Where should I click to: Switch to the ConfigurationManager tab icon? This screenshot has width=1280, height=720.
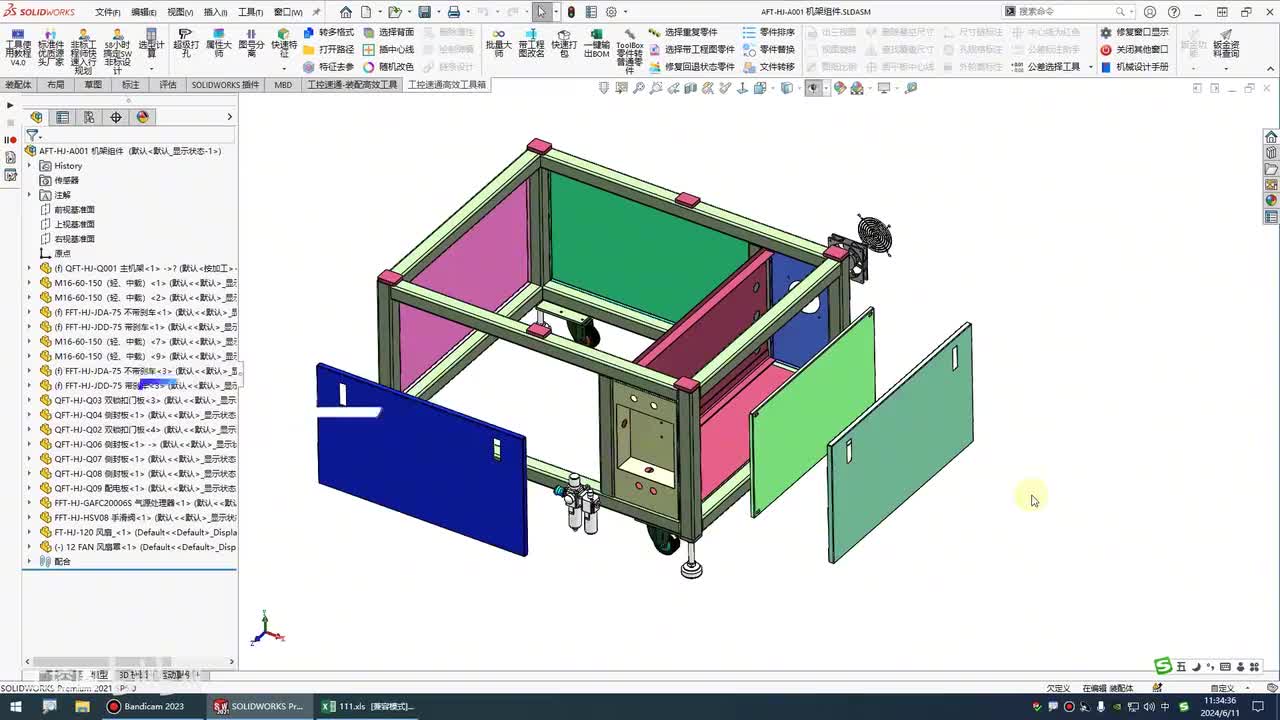pos(89,117)
